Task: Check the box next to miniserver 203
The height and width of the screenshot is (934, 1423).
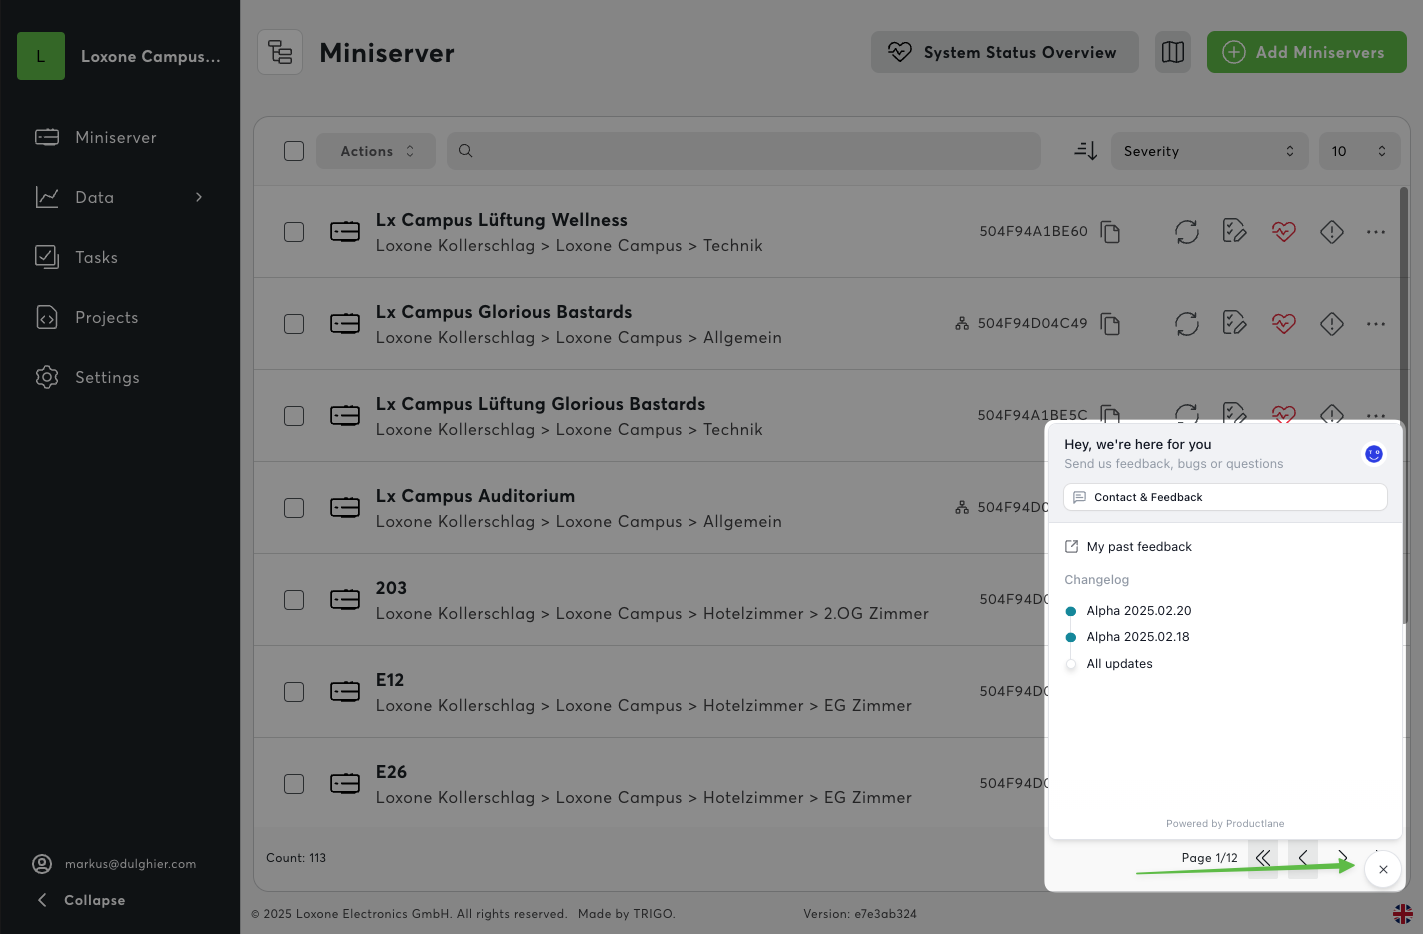Action: coord(294,600)
